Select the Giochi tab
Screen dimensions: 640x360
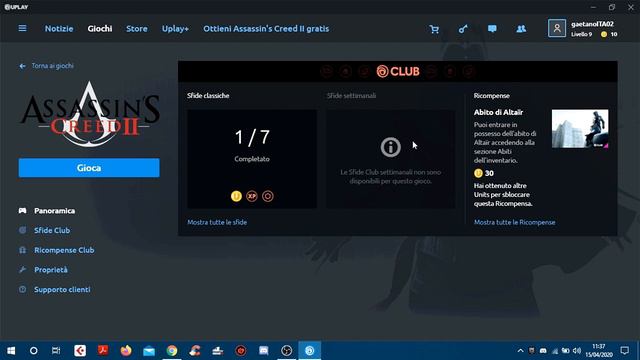(x=100, y=29)
